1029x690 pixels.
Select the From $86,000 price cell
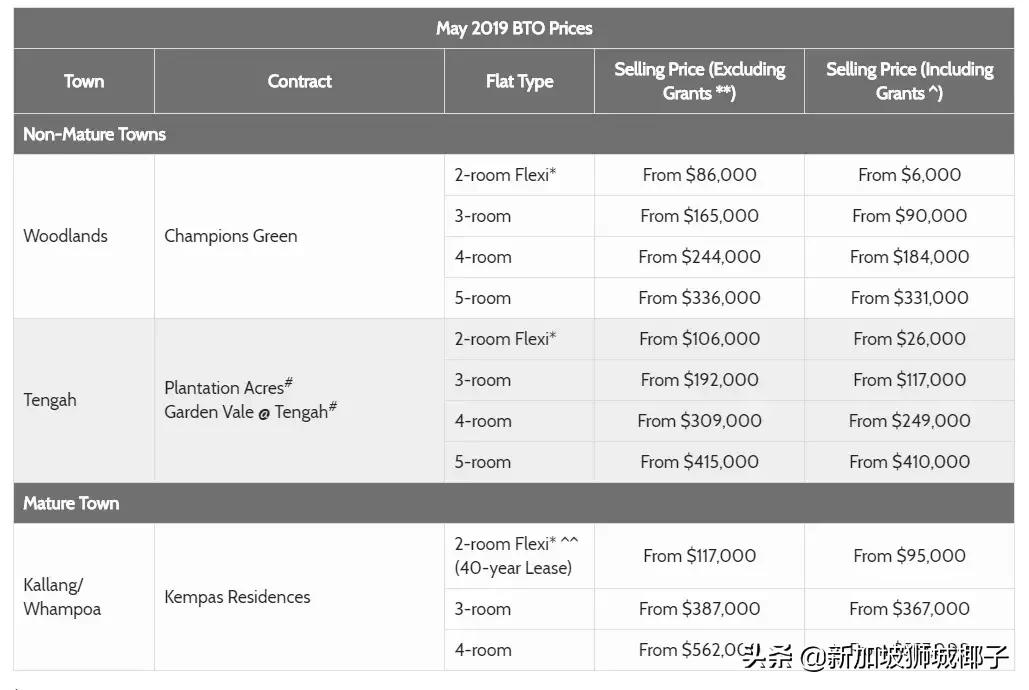tap(699, 175)
